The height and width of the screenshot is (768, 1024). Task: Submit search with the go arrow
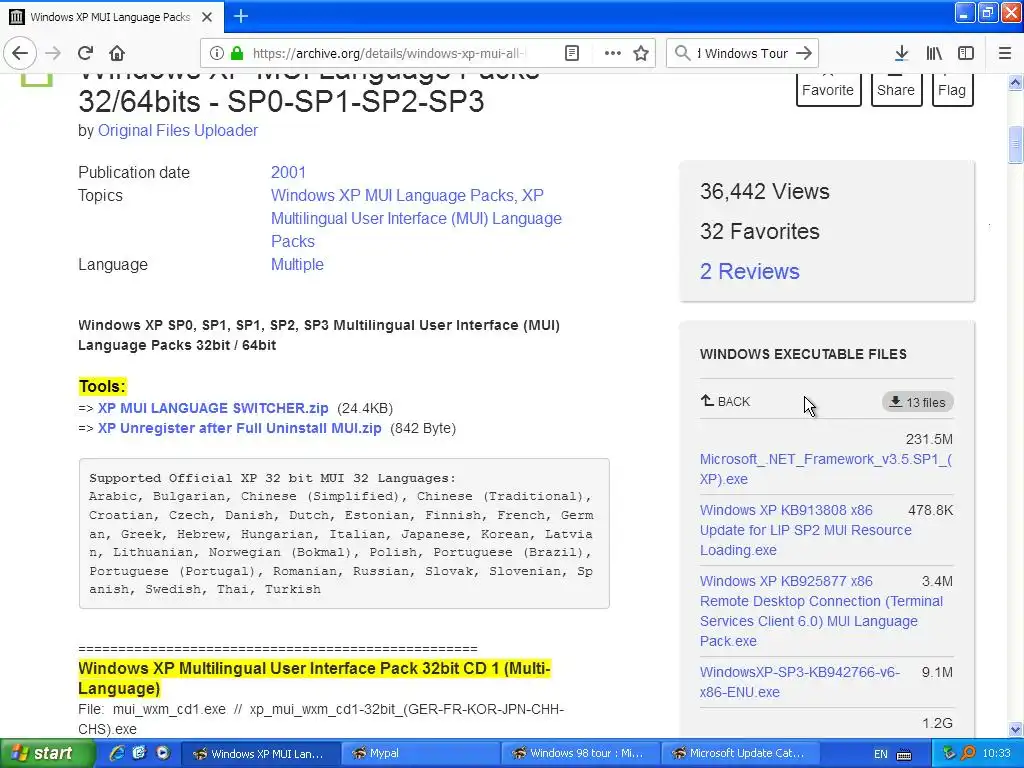pos(804,53)
